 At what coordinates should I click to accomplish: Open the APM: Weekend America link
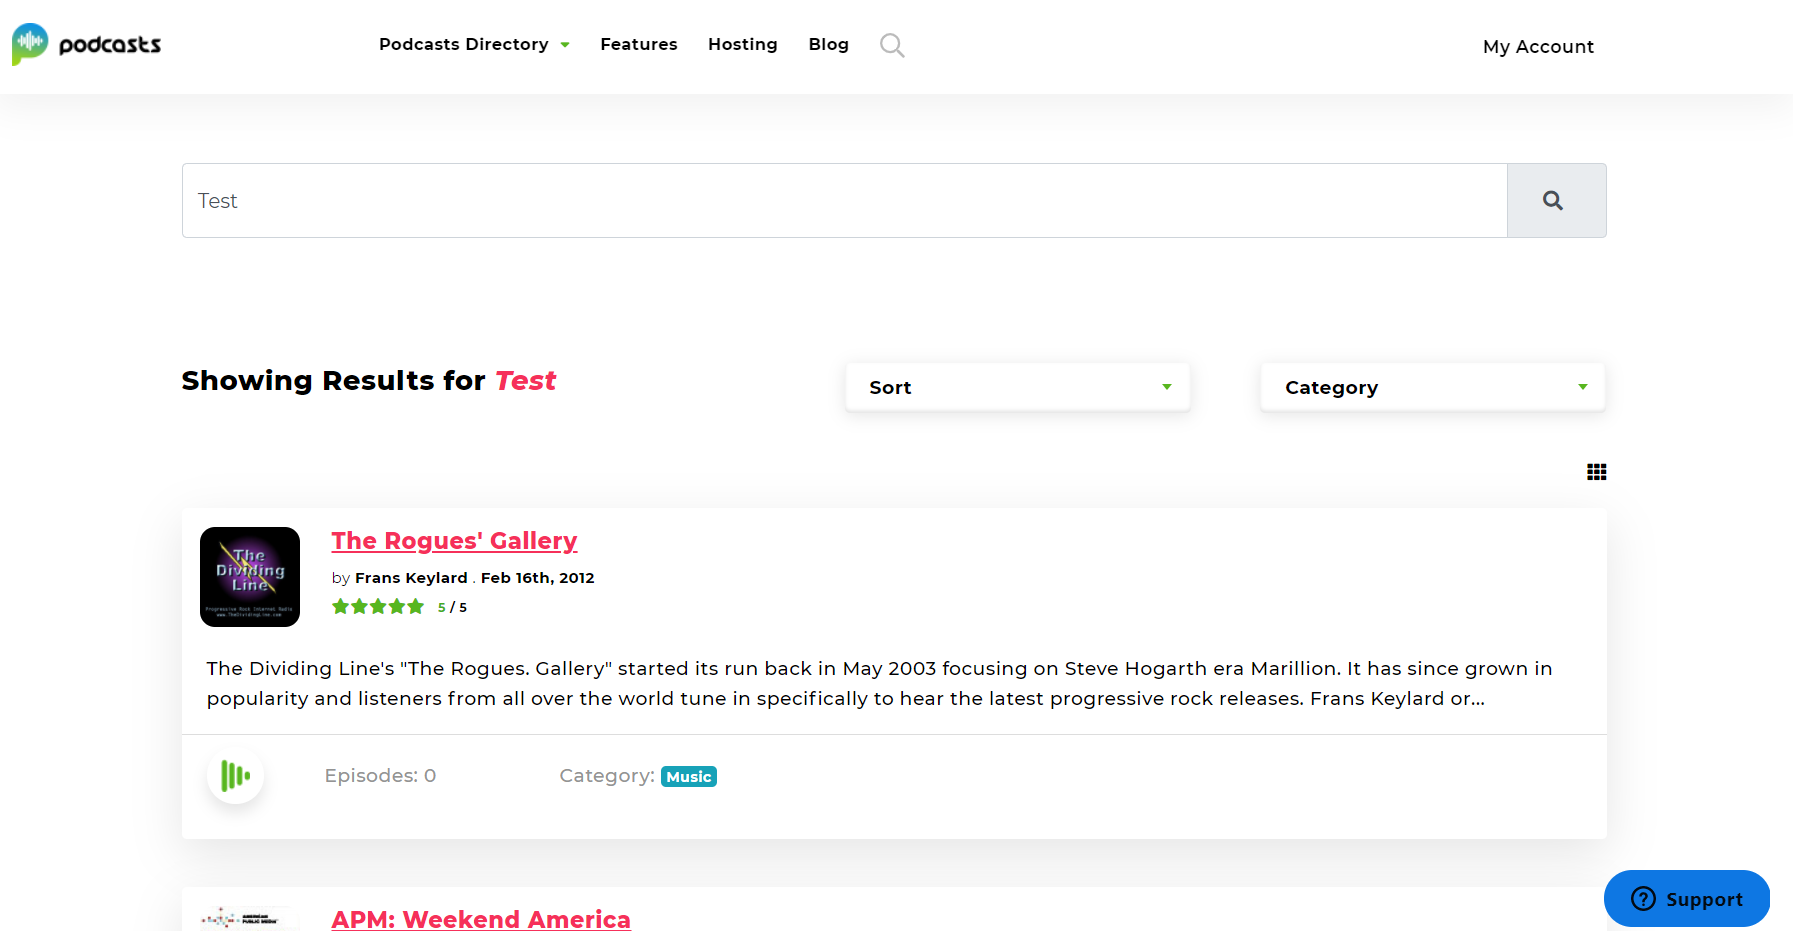tap(481, 919)
